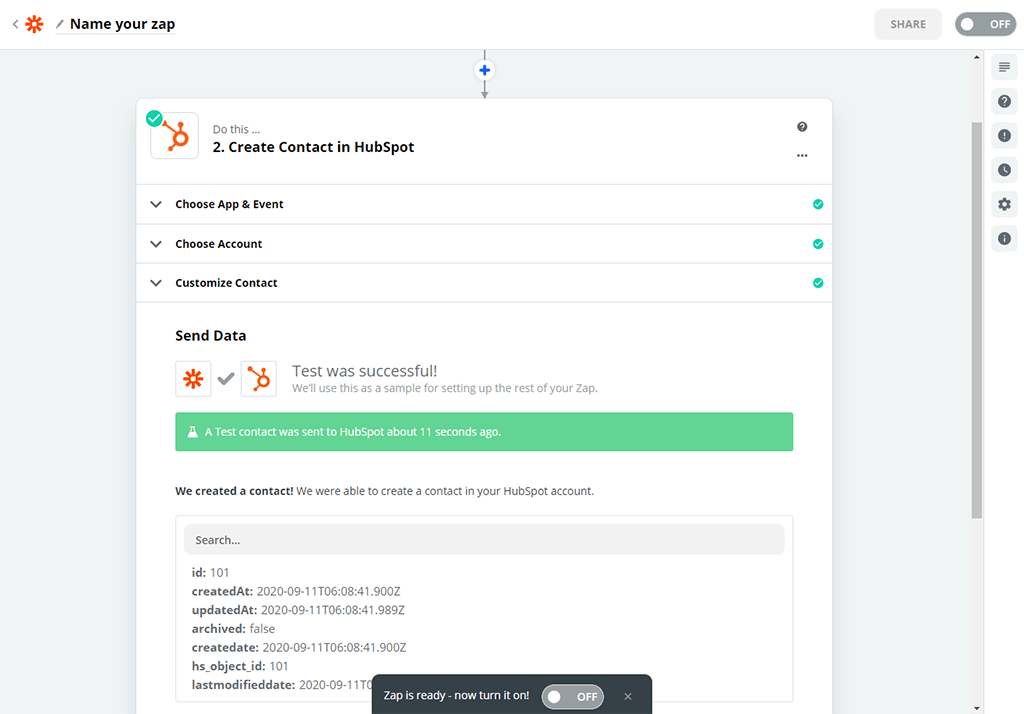1024x714 pixels.
Task: Click the Zapier logo in the header
Action: 34,24
